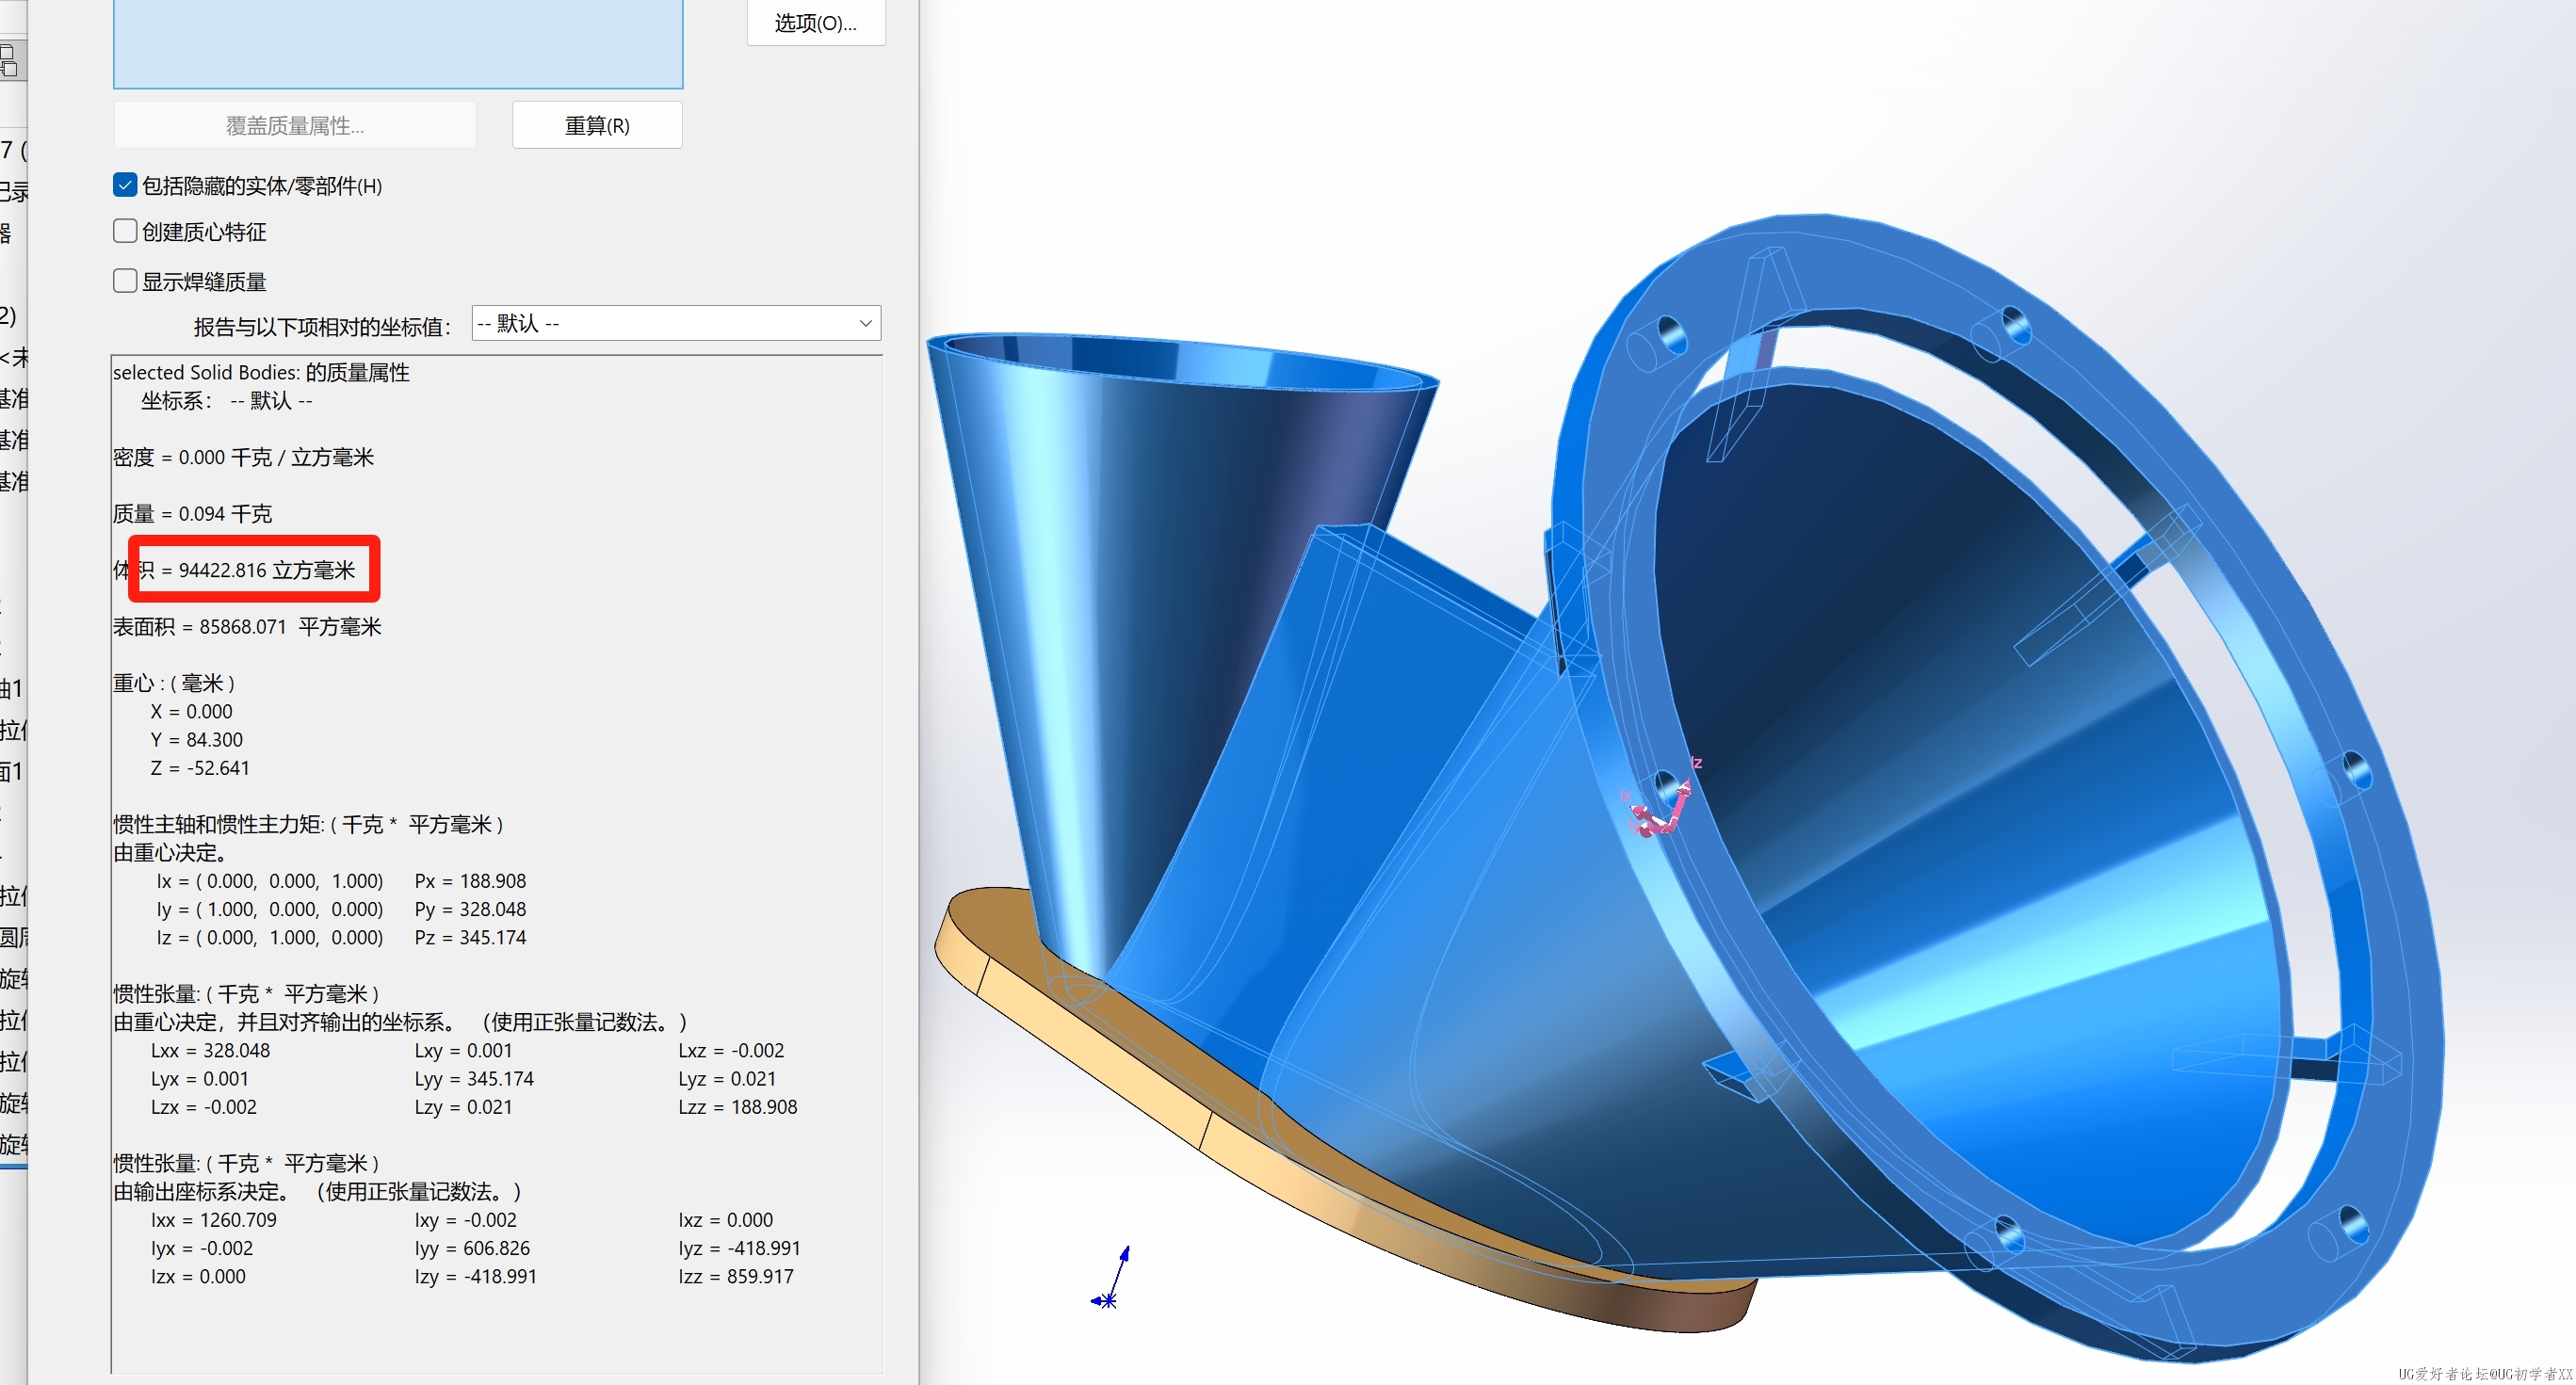2576x1385 pixels.
Task: Click the volume value '94422.816 立方毫米'
Action: (267, 570)
